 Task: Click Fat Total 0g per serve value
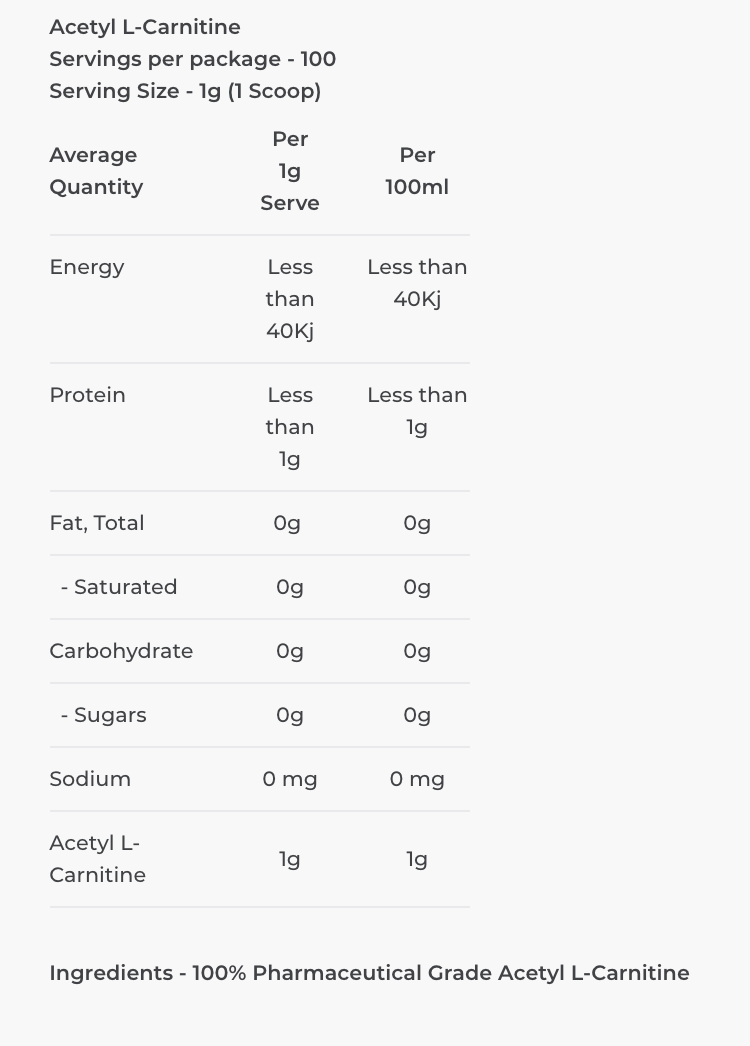click(287, 523)
